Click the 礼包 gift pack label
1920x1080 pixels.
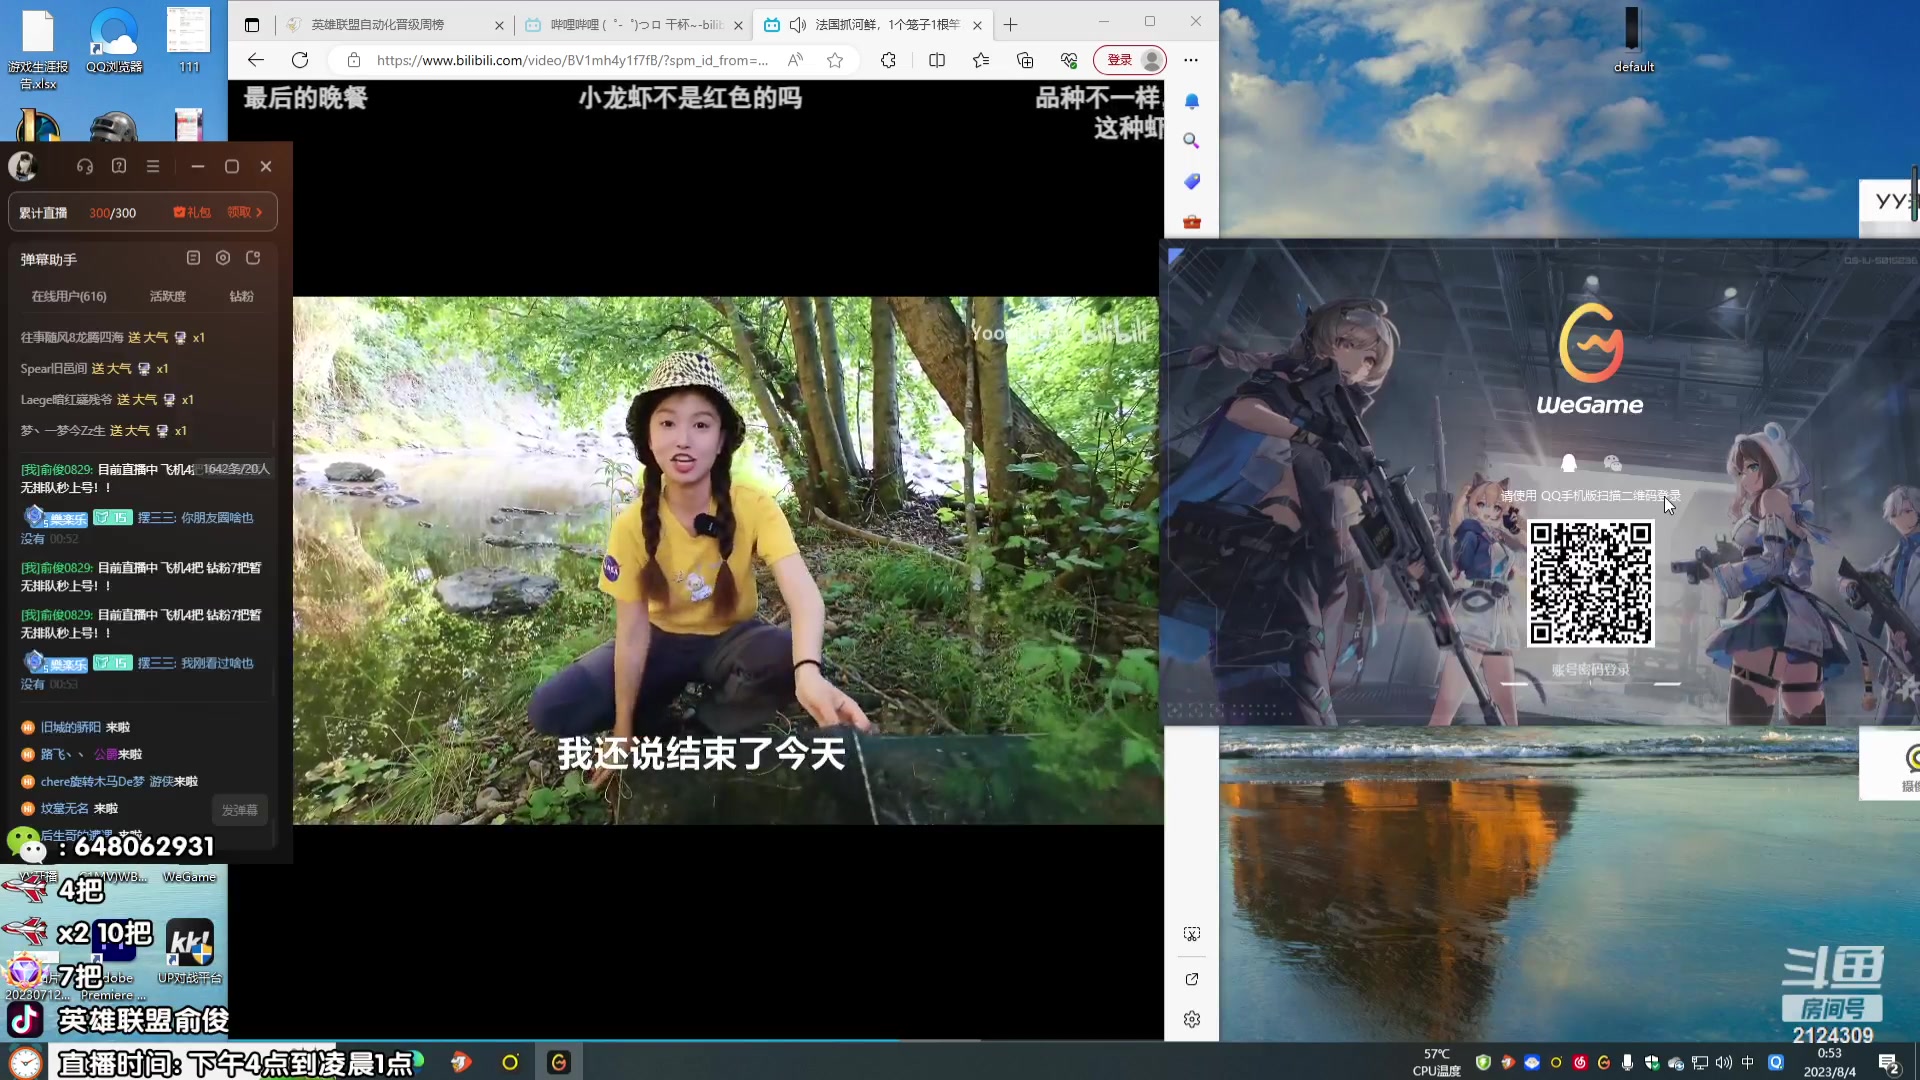click(x=192, y=212)
